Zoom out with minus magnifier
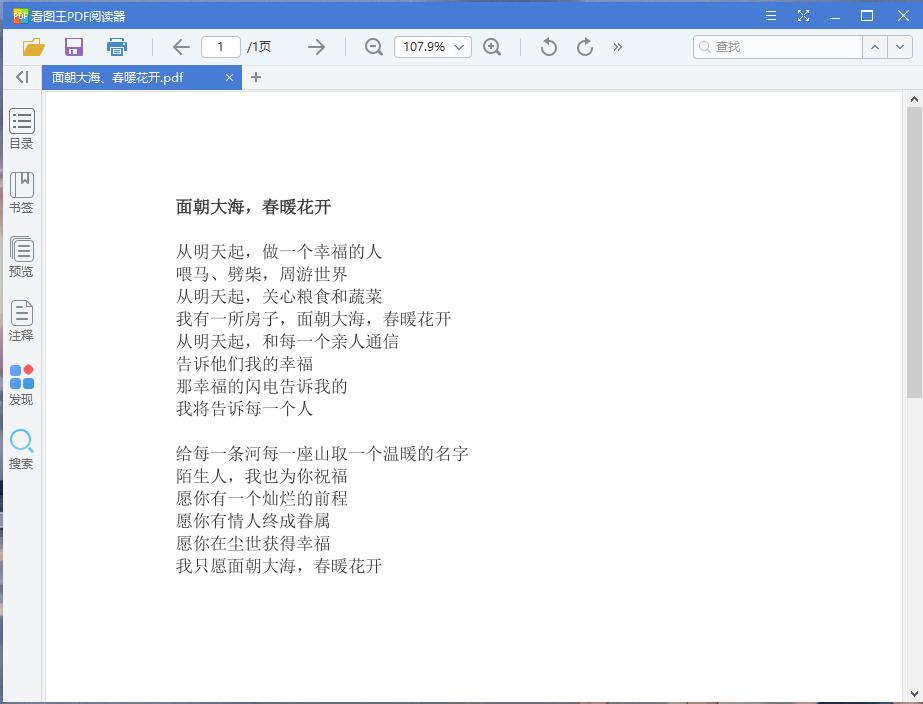The height and width of the screenshot is (704, 923). (x=374, y=47)
